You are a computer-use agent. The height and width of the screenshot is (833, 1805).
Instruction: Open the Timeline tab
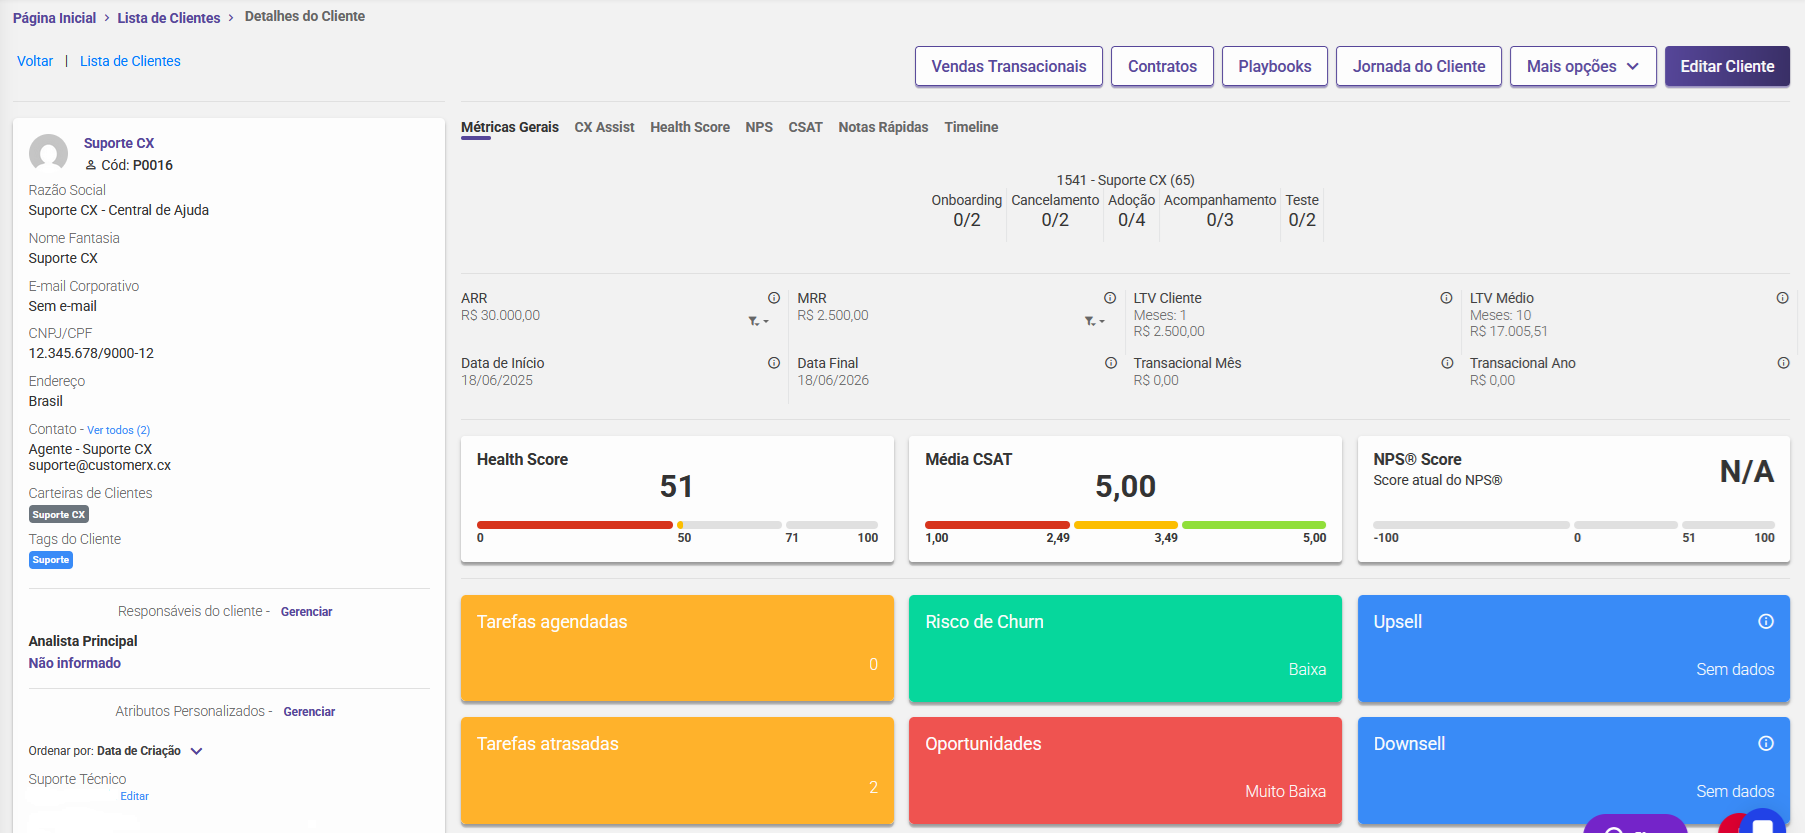(970, 127)
